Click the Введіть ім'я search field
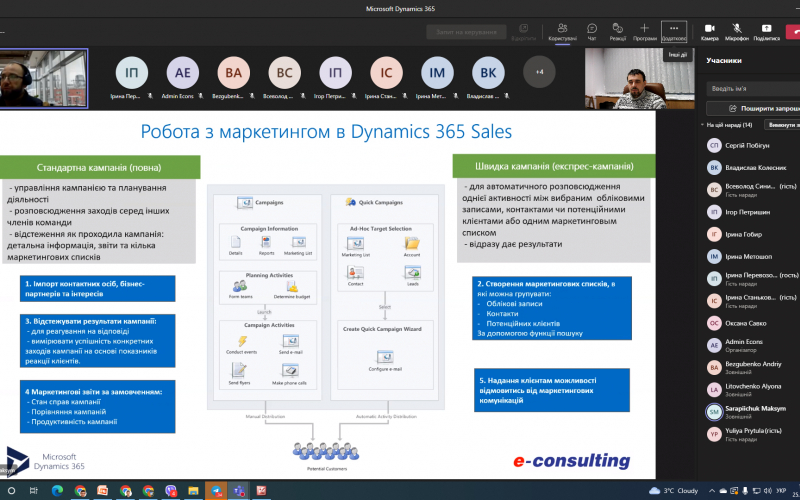800x500 pixels. (x=753, y=88)
